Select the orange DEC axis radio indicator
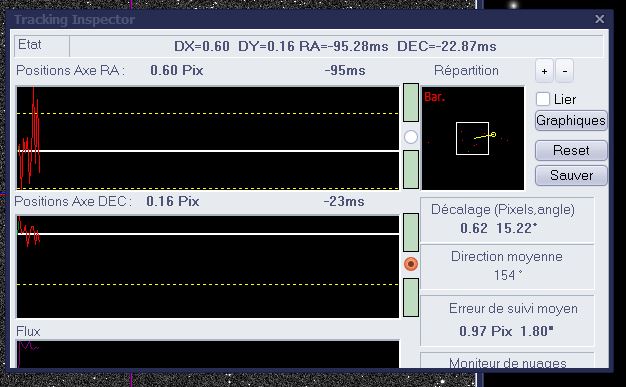Screen dimensions: 626x387 pyautogui.click(x=411, y=264)
